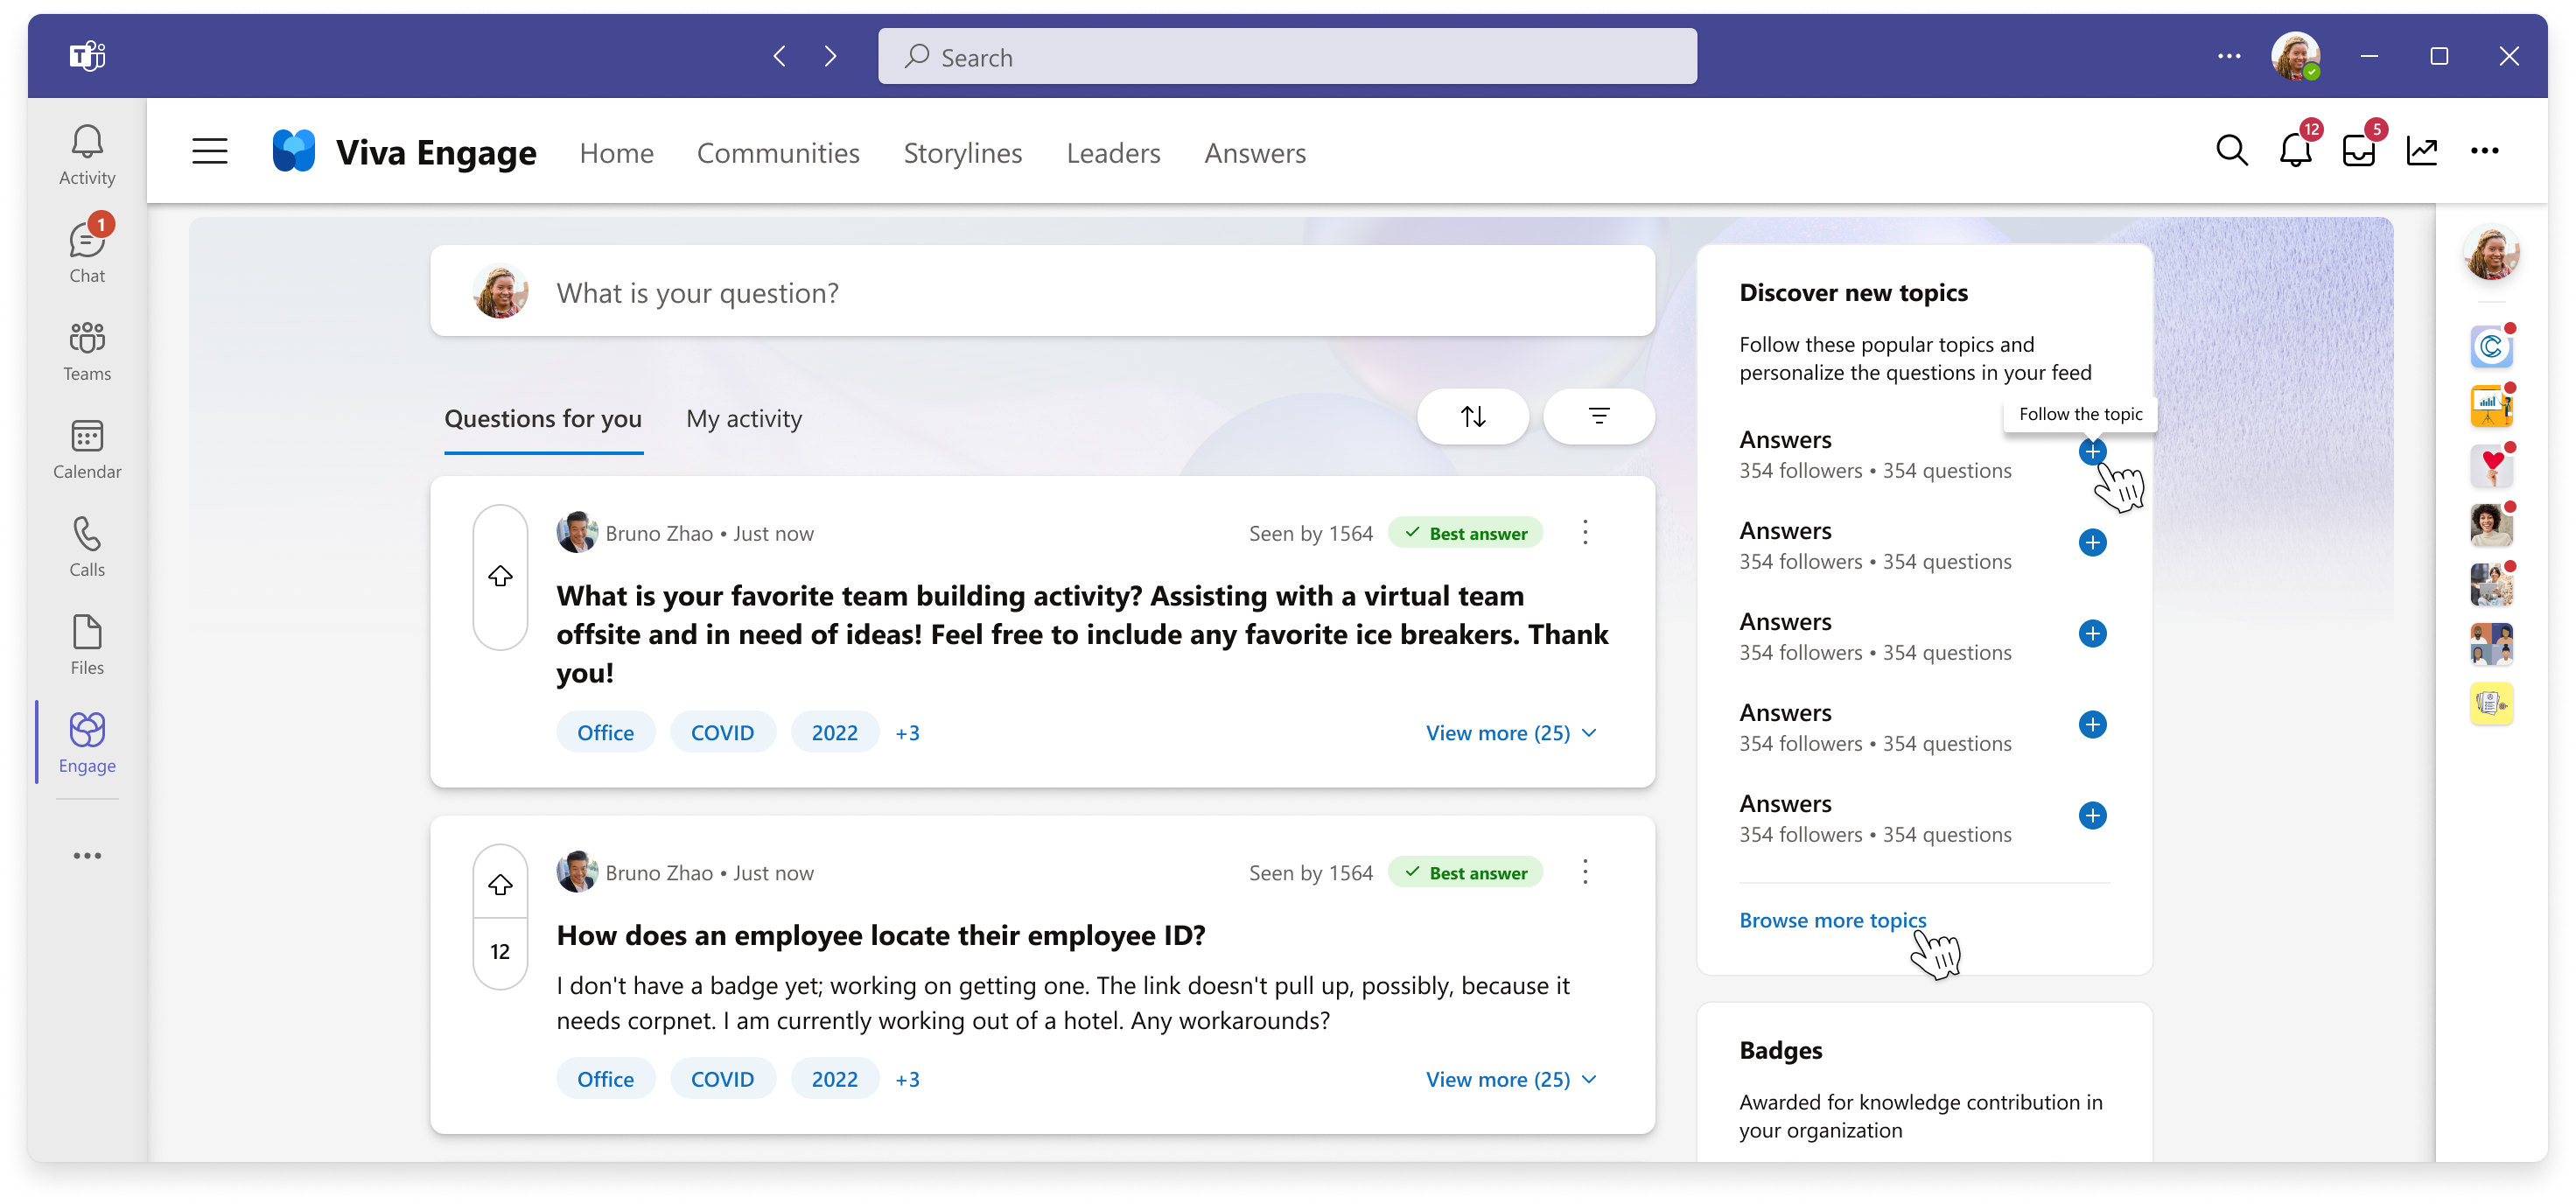Follow the first Answers topic

coord(2095,451)
